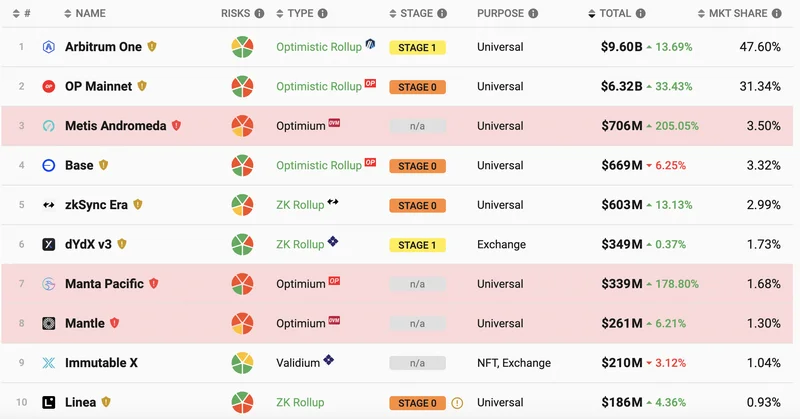Sort by the Stage column header
The height and width of the screenshot is (419, 800).
click(410, 14)
